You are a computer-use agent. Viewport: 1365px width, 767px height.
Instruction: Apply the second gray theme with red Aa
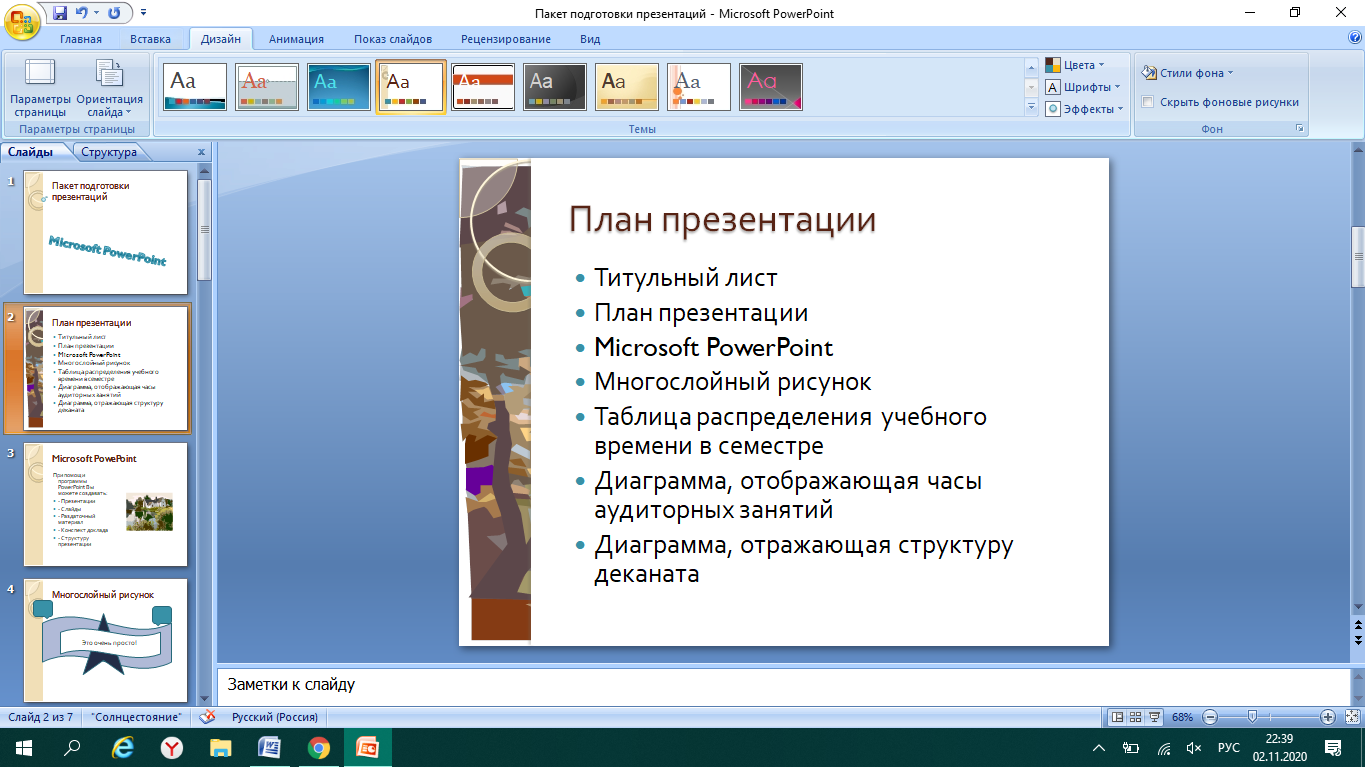coord(267,87)
